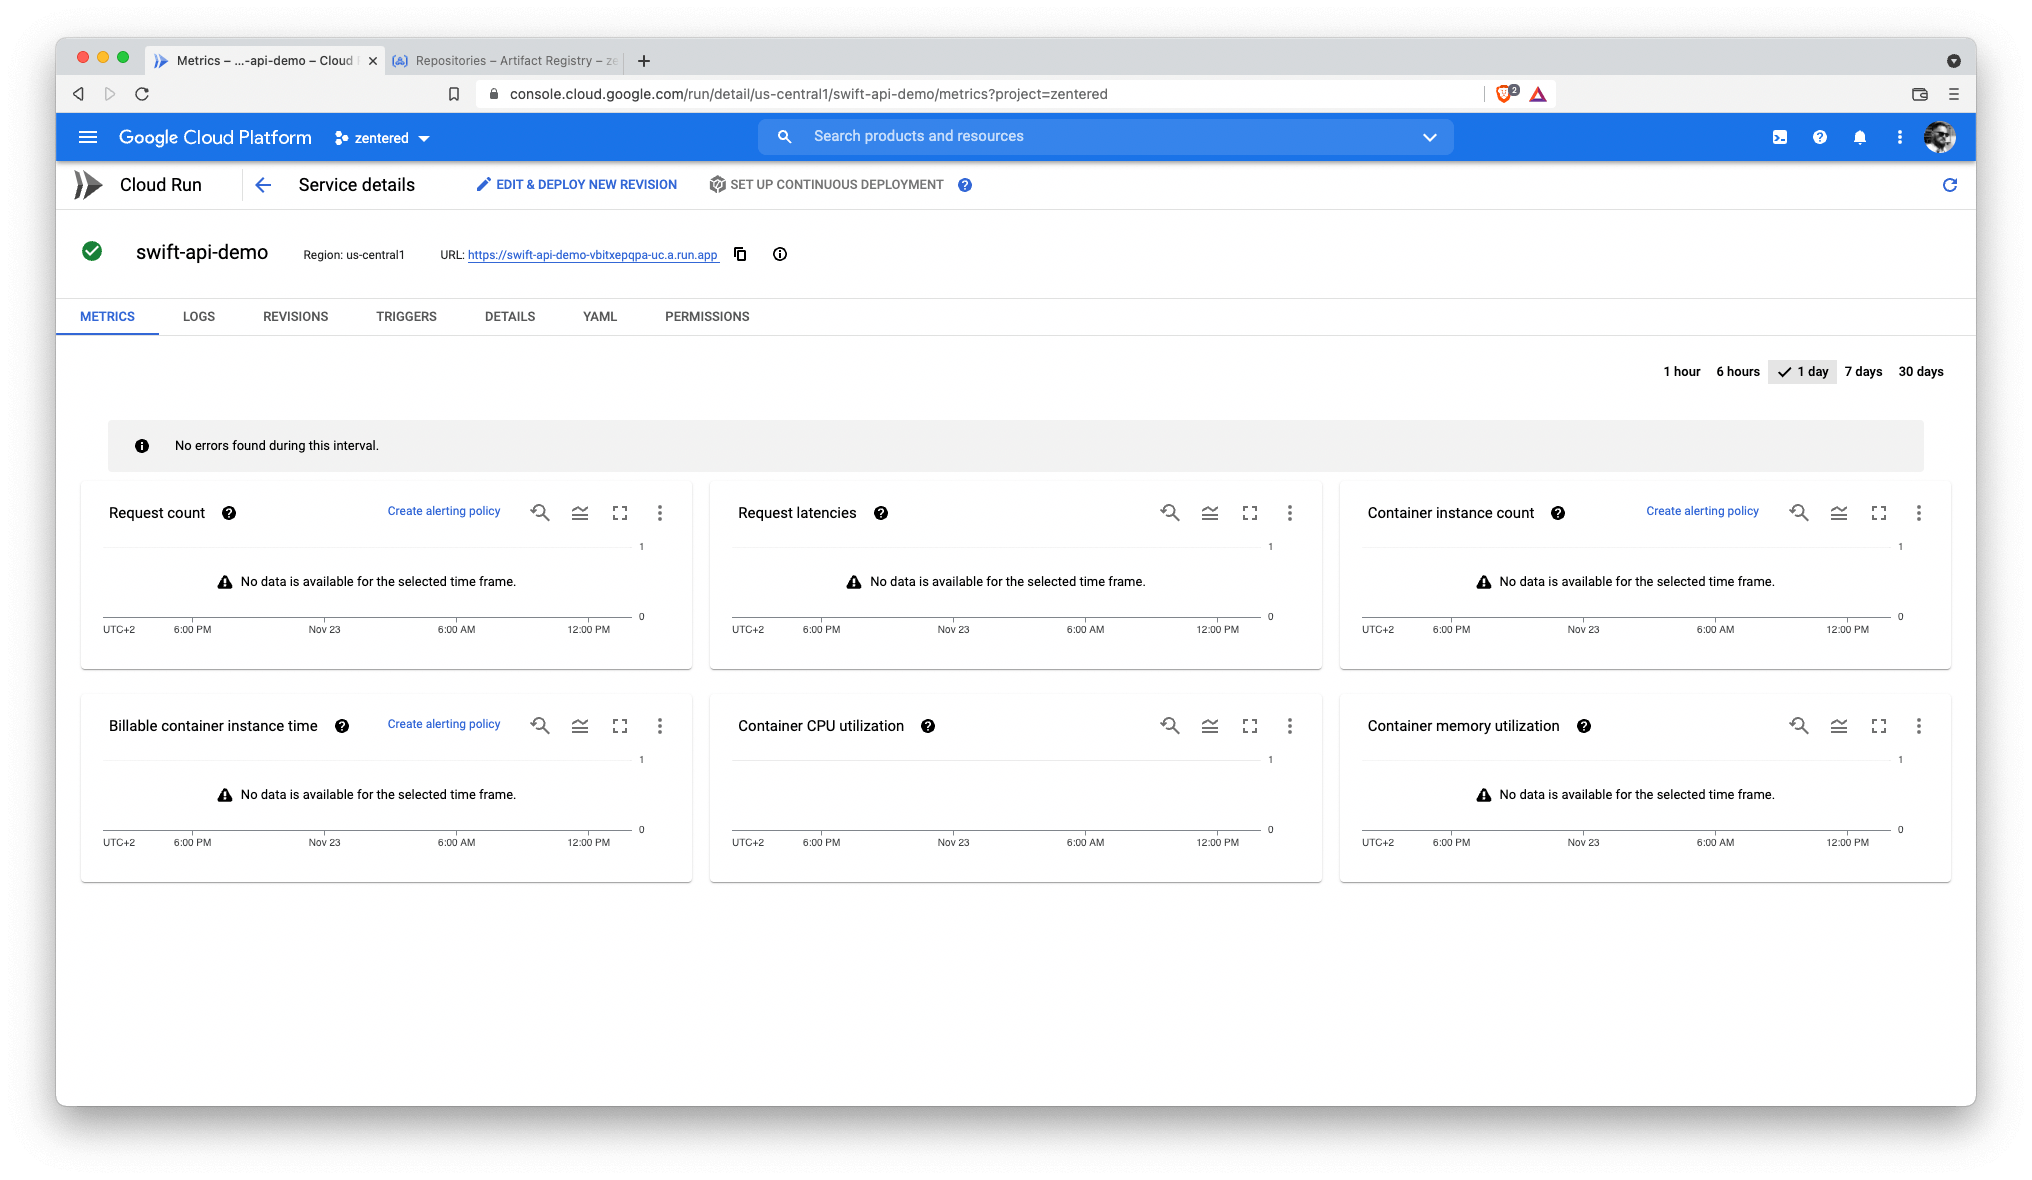
Task: Open more options for Container memory utilization
Action: [1919, 726]
